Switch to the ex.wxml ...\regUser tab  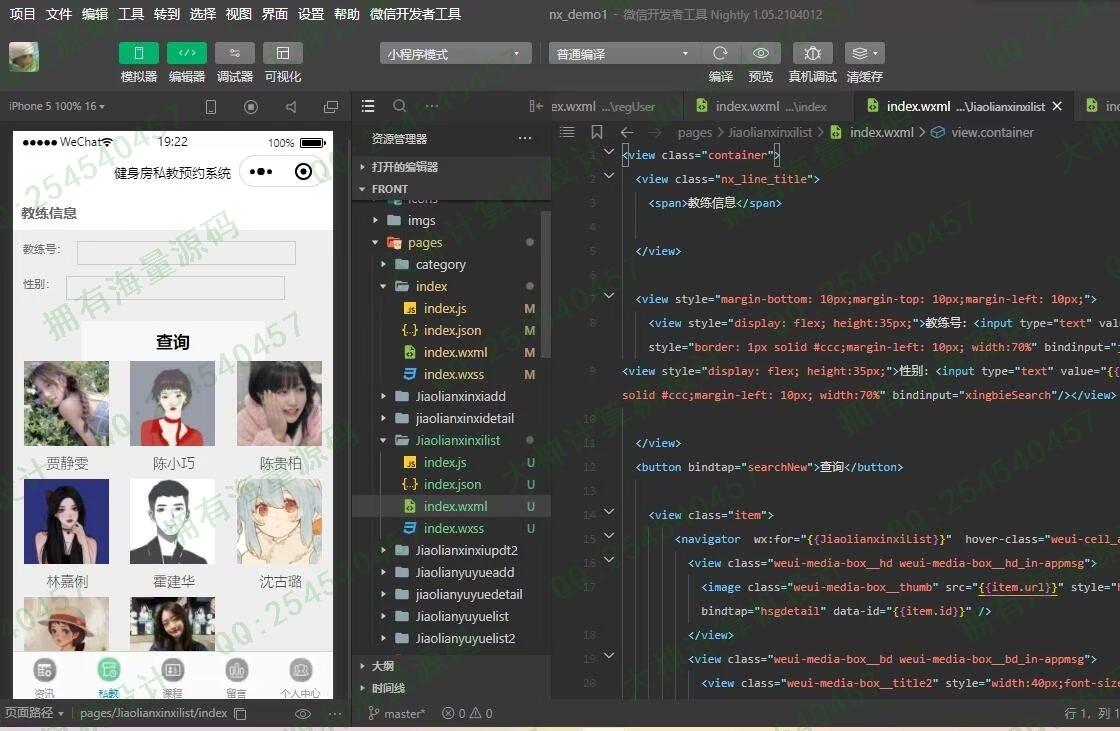tap(603, 106)
